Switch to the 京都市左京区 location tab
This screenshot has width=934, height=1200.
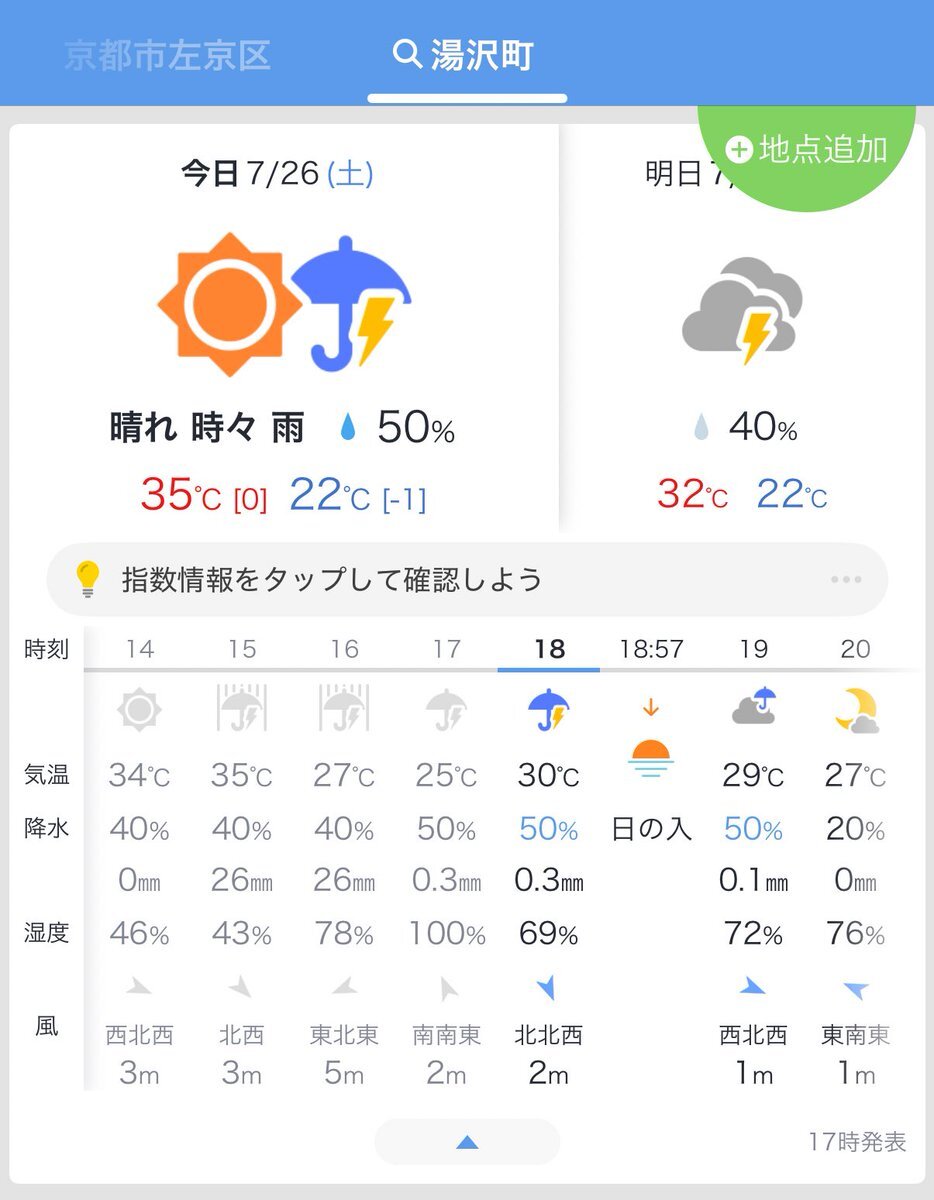tap(167, 55)
